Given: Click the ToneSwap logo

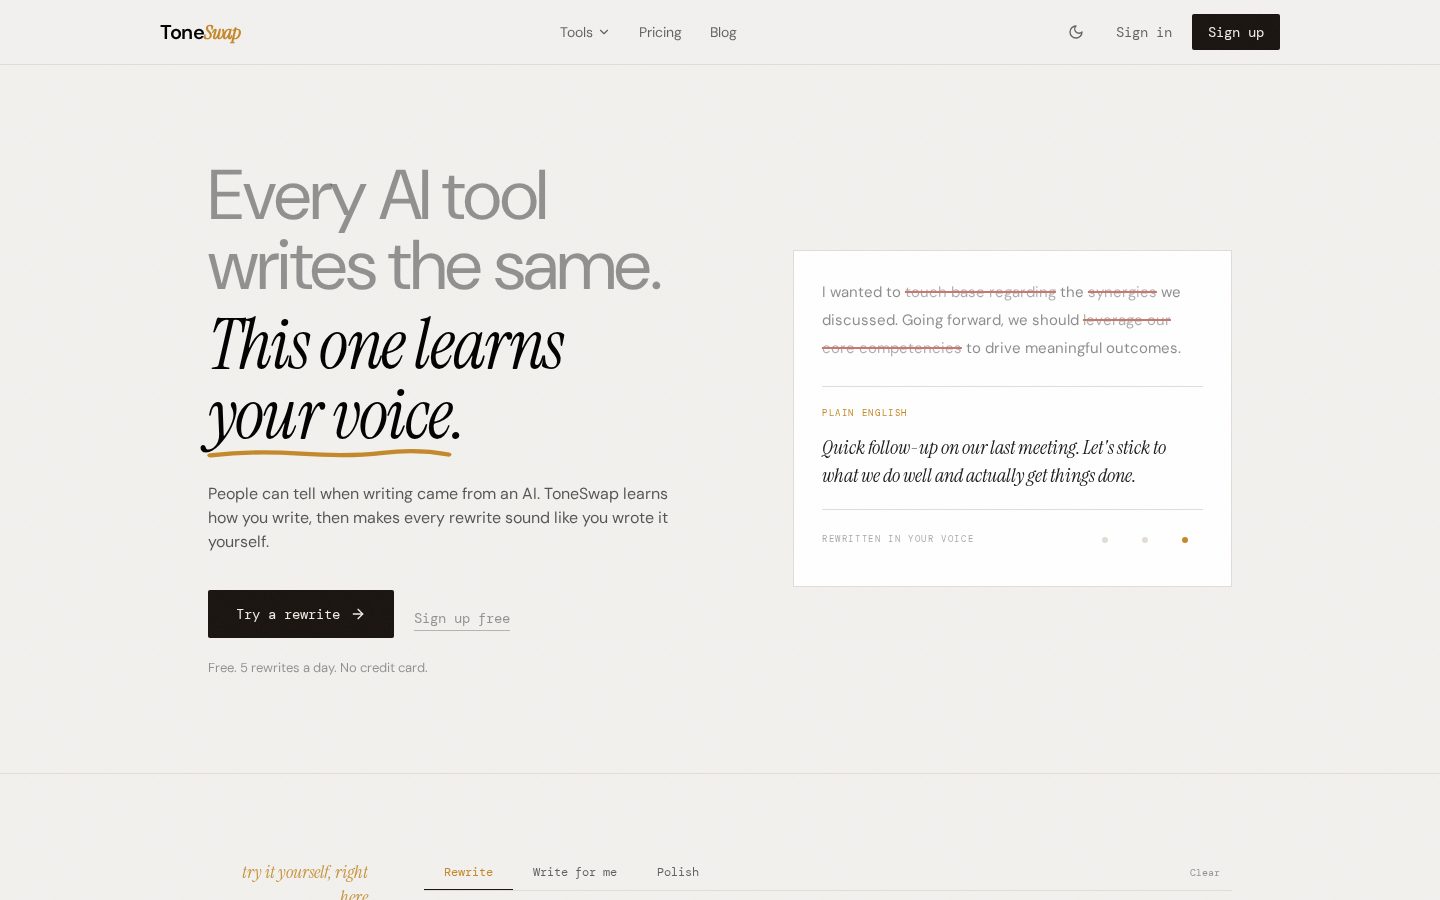Looking at the screenshot, I should (x=200, y=32).
